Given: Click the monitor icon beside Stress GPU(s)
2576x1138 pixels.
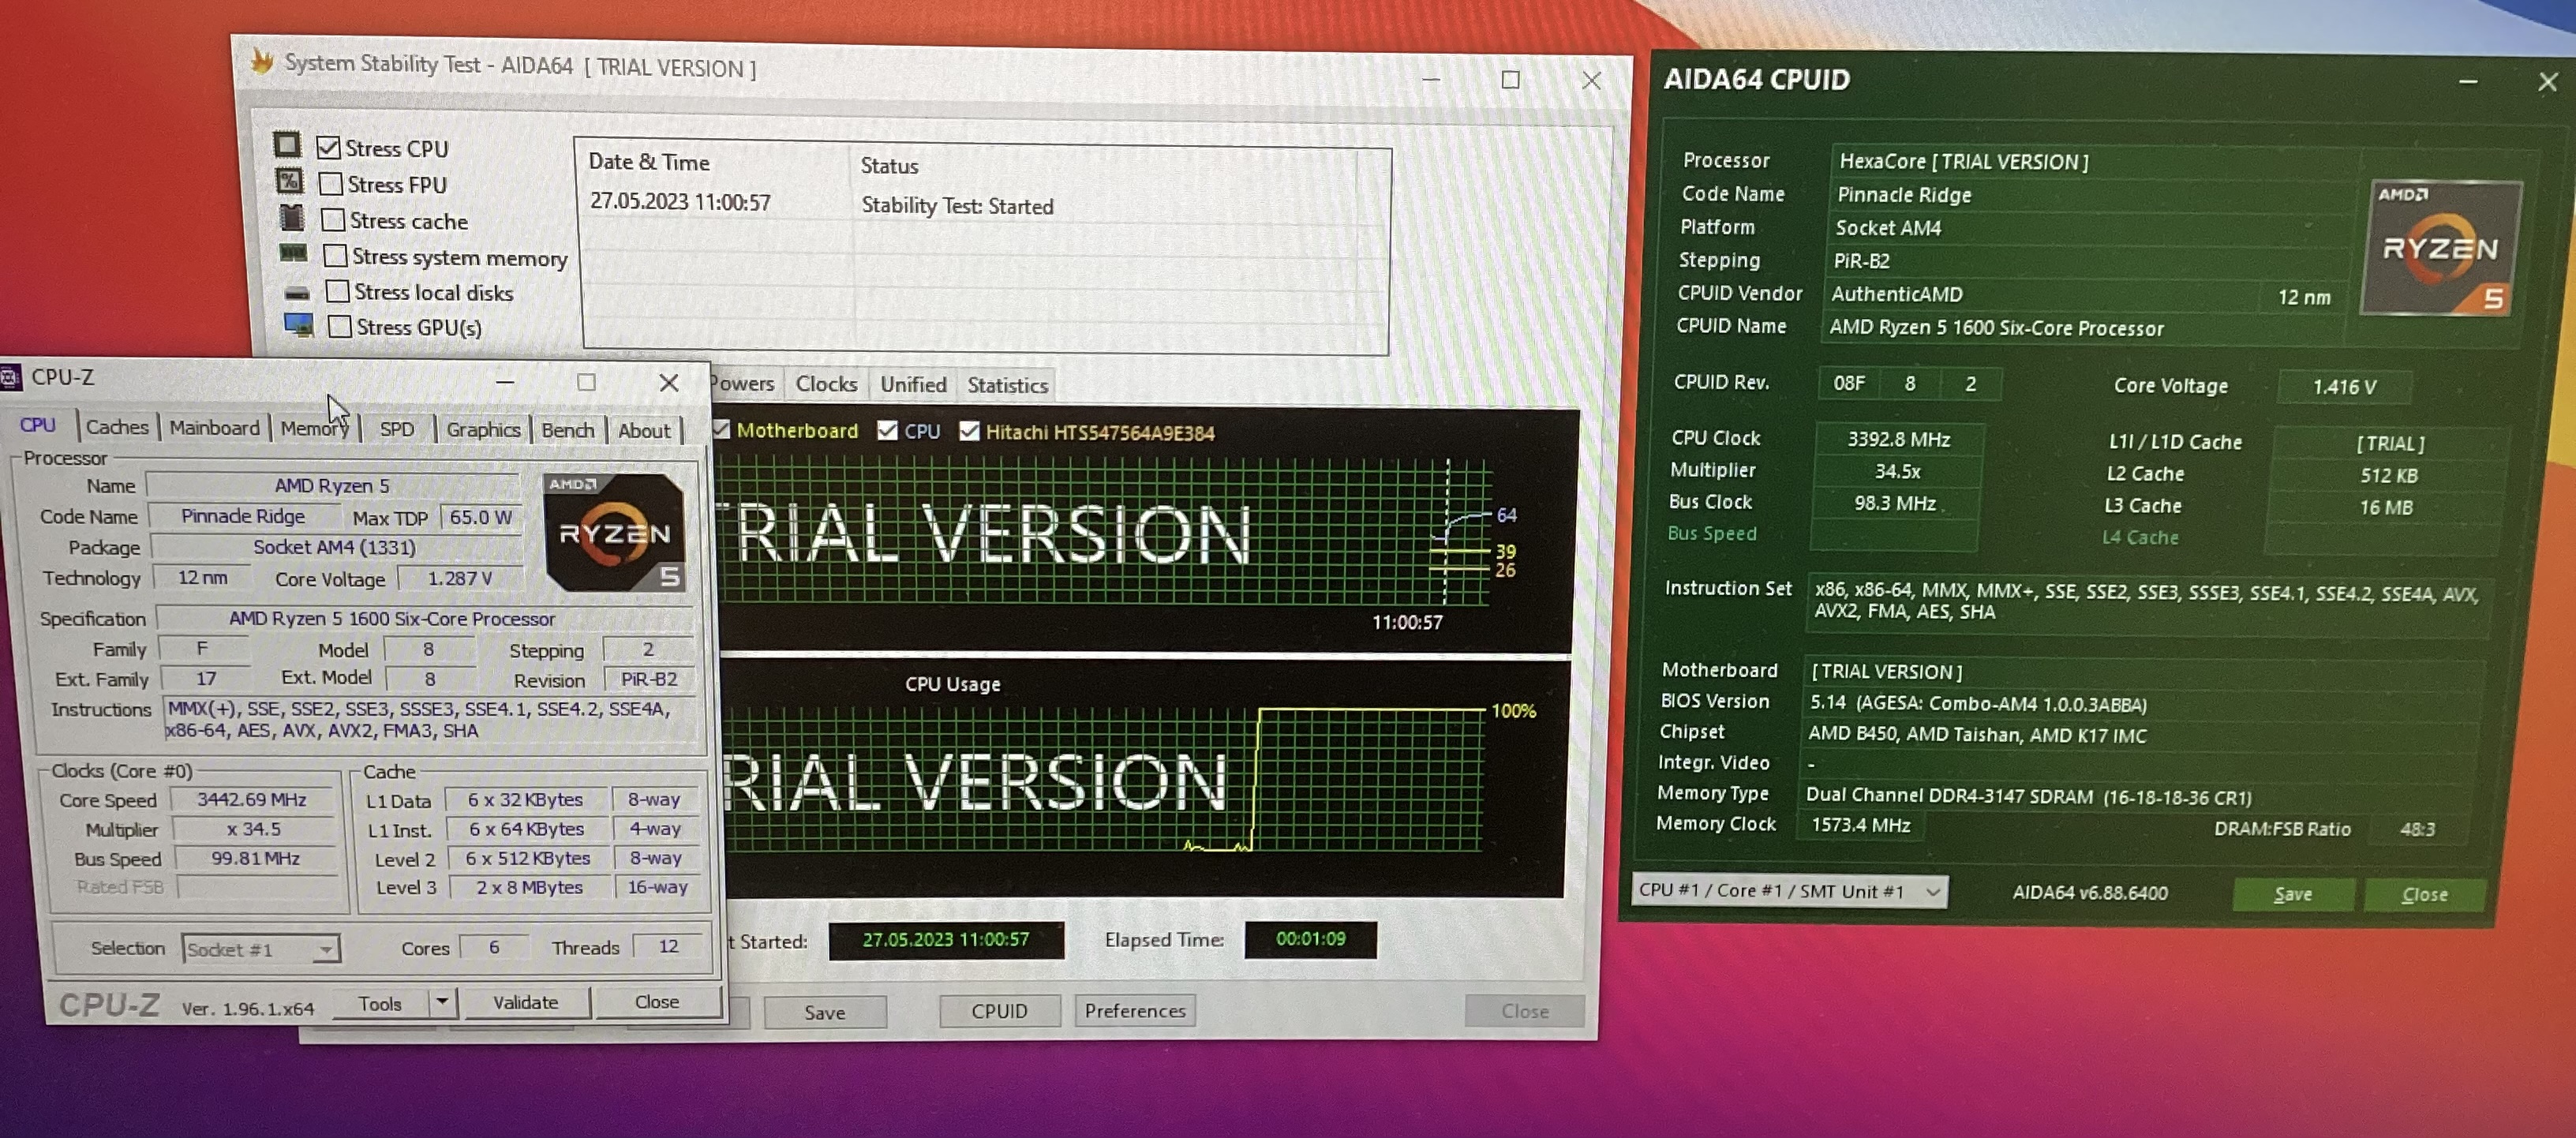Looking at the screenshot, I should (298, 325).
